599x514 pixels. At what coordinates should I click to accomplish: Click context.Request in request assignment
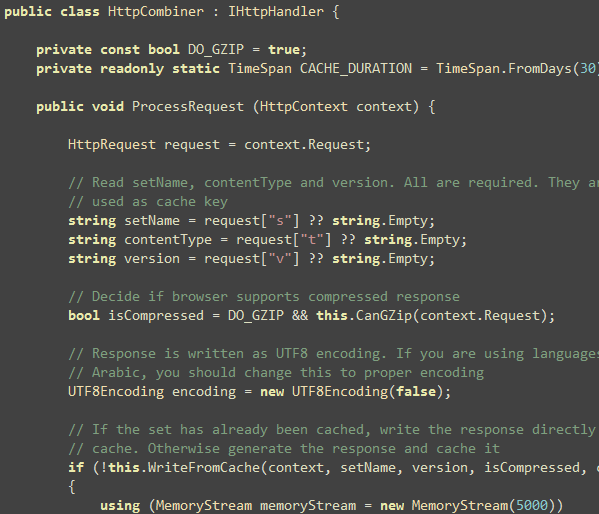point(304,145)
